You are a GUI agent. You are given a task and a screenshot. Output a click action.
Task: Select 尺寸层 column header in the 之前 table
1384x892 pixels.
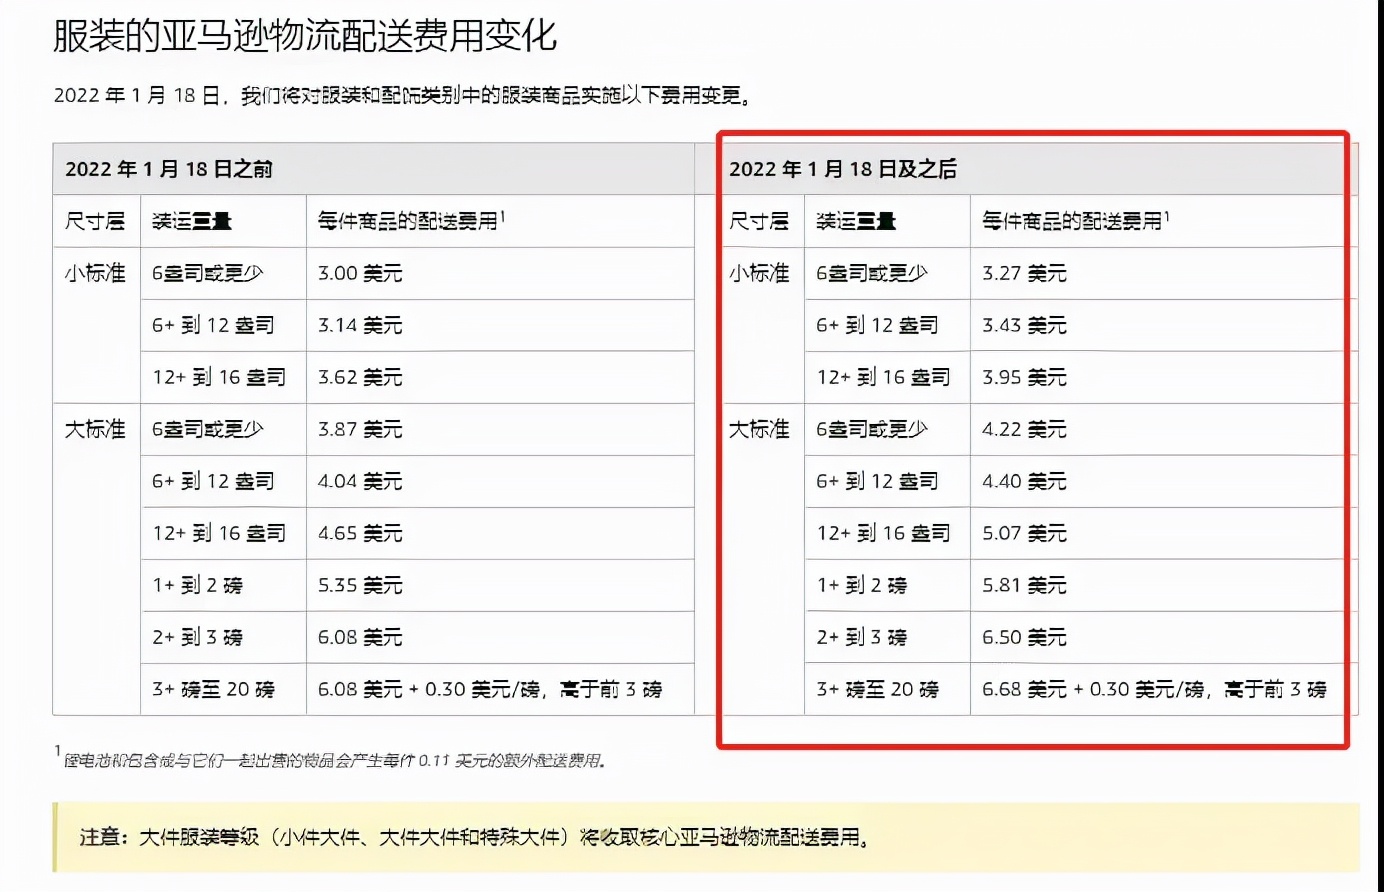click(95, 221)
